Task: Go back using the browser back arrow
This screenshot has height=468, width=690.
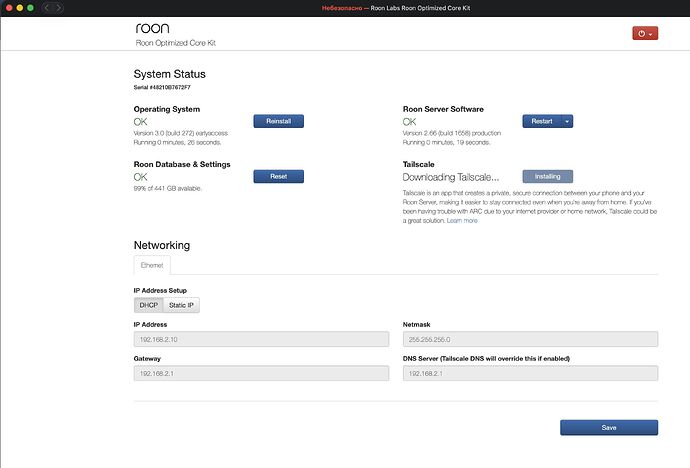Action: 47,8
